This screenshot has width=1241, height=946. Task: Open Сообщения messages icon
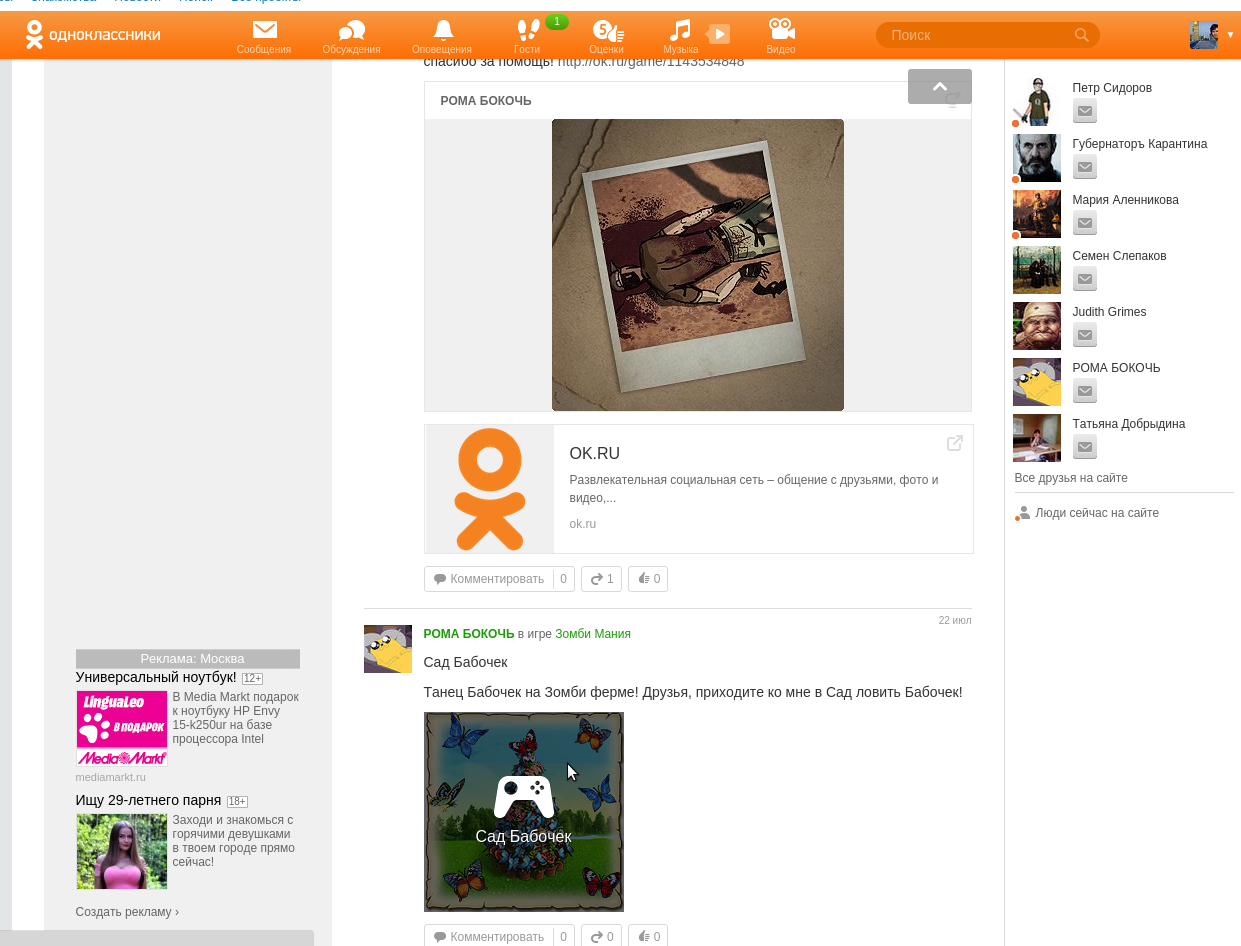pyautogui.click(x=264, y=37)
